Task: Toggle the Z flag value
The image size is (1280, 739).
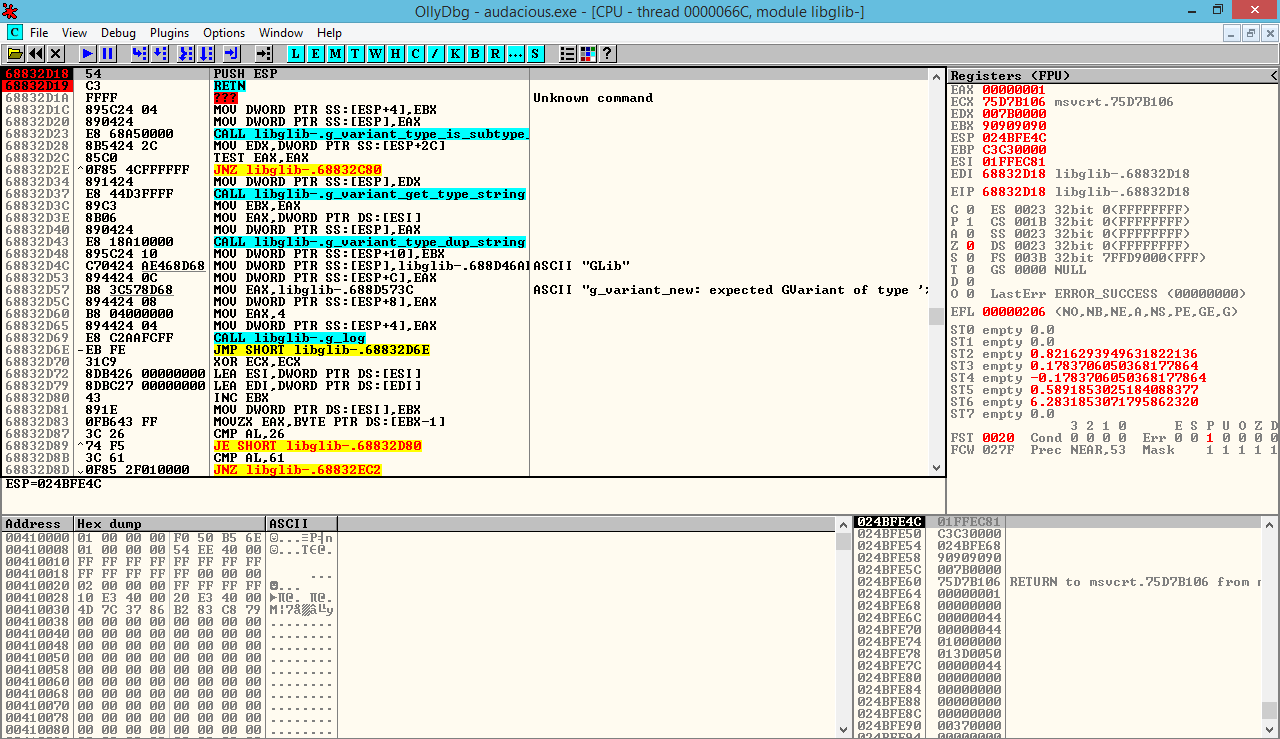Action: pos(970,246)
